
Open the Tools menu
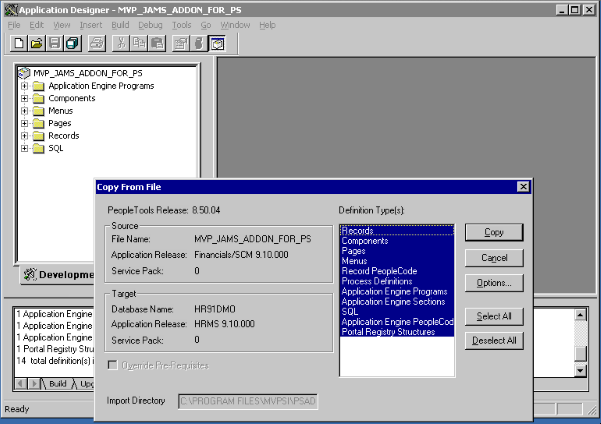coord(181,25)
